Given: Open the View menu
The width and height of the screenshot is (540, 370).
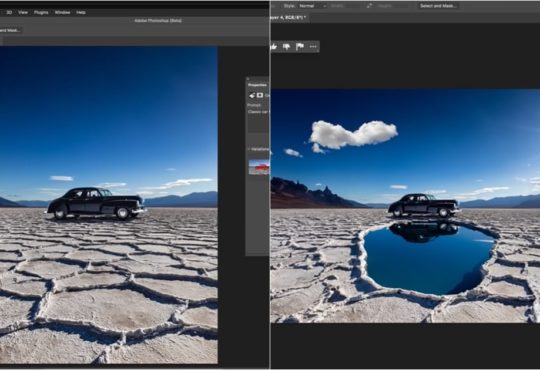Looking at the screenshot, I should click(x=23, y=12).
